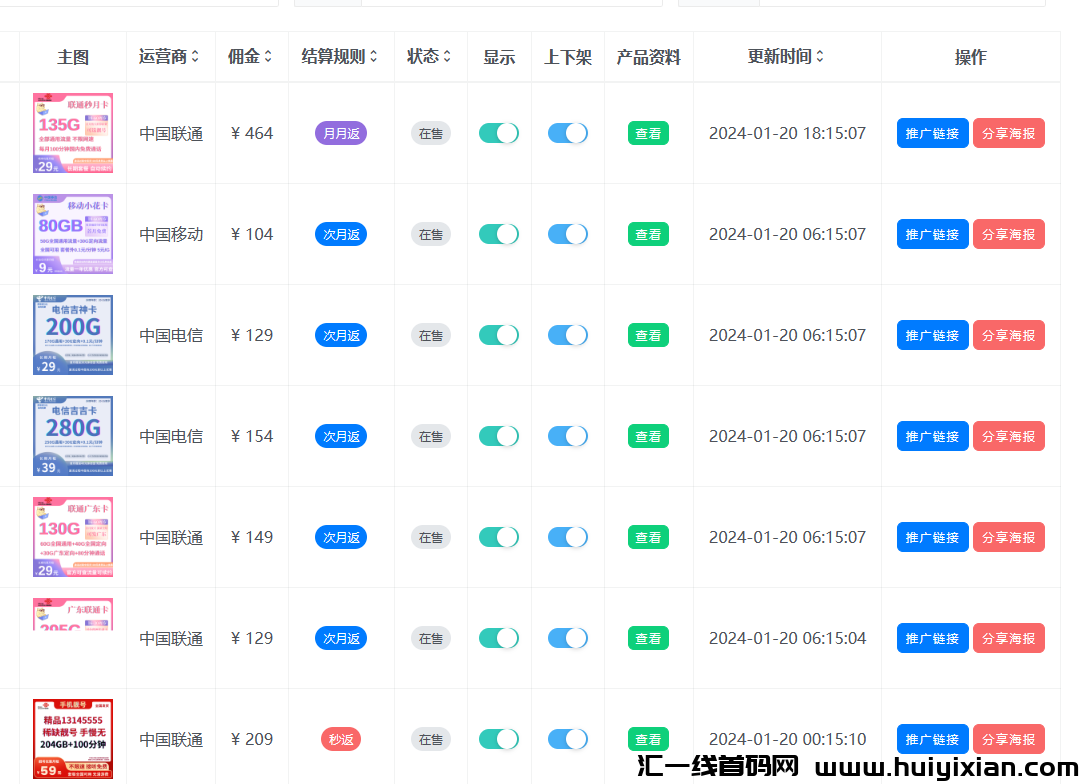Switch off 上下架 for the ¥209 row

click(567, 739)
